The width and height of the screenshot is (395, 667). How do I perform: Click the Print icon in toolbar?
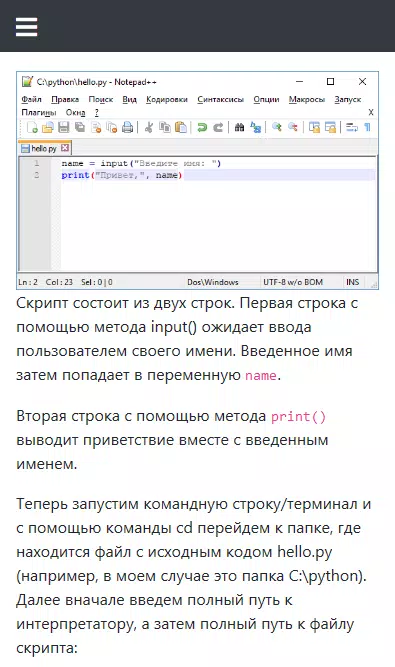(x=127, y=127)
